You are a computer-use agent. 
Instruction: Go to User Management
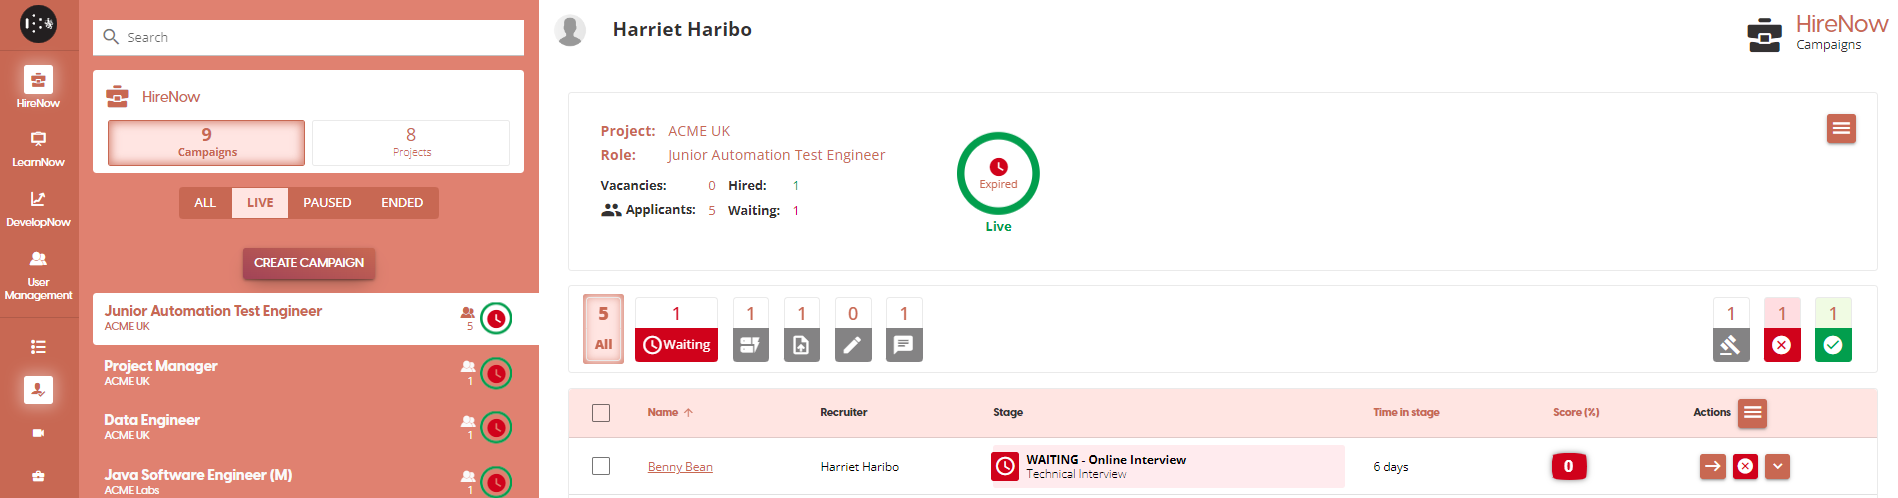coord(38,274)
